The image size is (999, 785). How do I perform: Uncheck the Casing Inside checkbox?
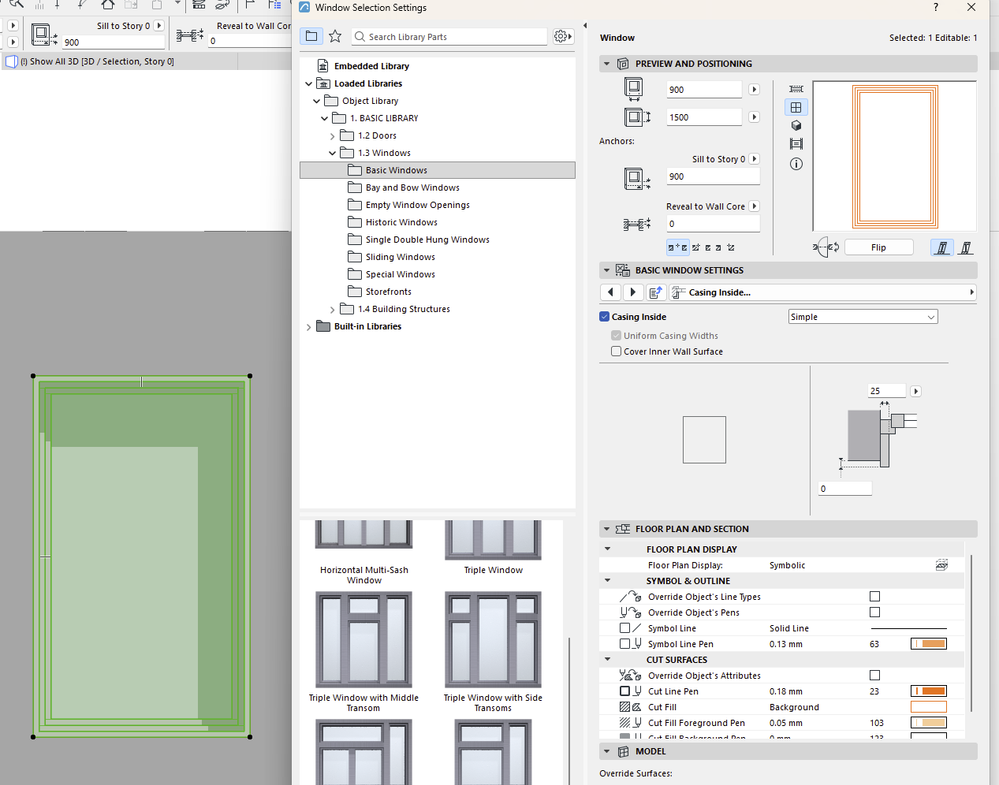605,317
